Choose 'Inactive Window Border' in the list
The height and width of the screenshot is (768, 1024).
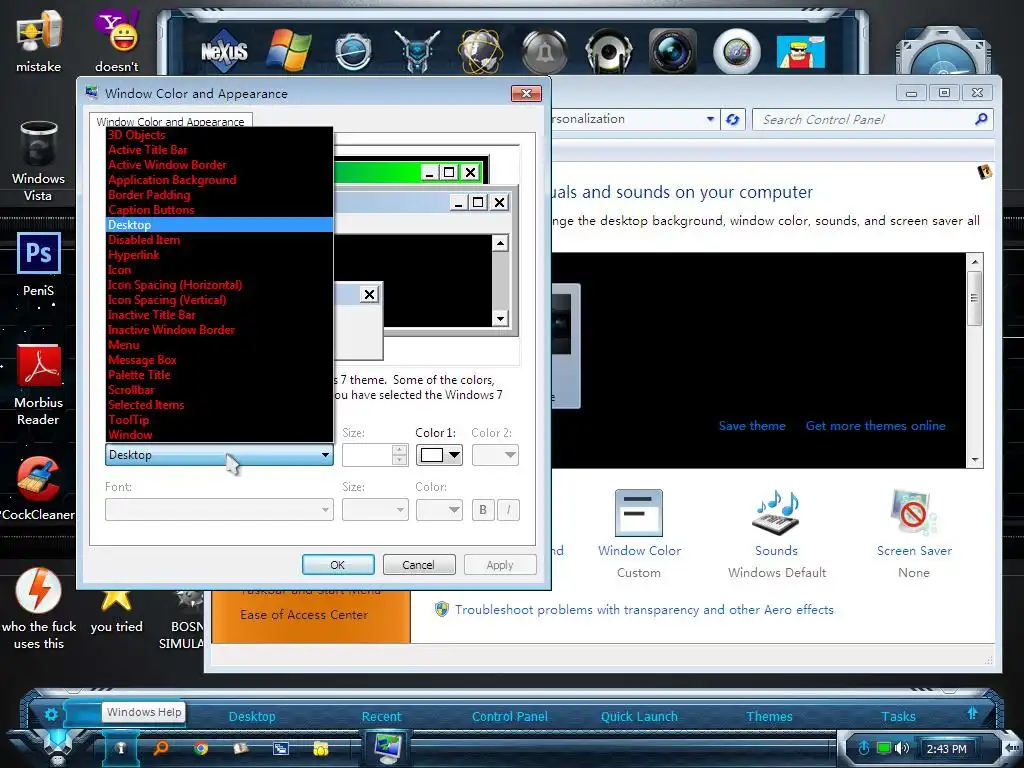(219, 330)
